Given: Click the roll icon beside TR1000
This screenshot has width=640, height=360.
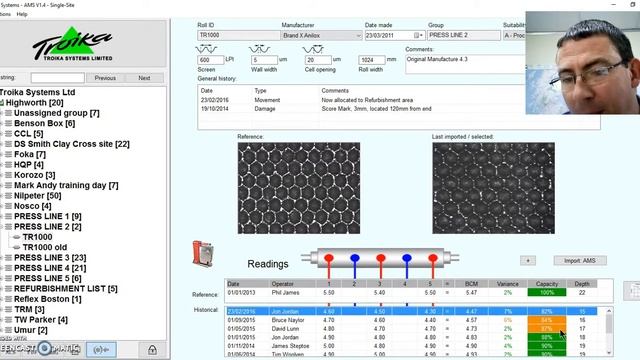Looking at the screenshot, I should click(x=17, y=237).
